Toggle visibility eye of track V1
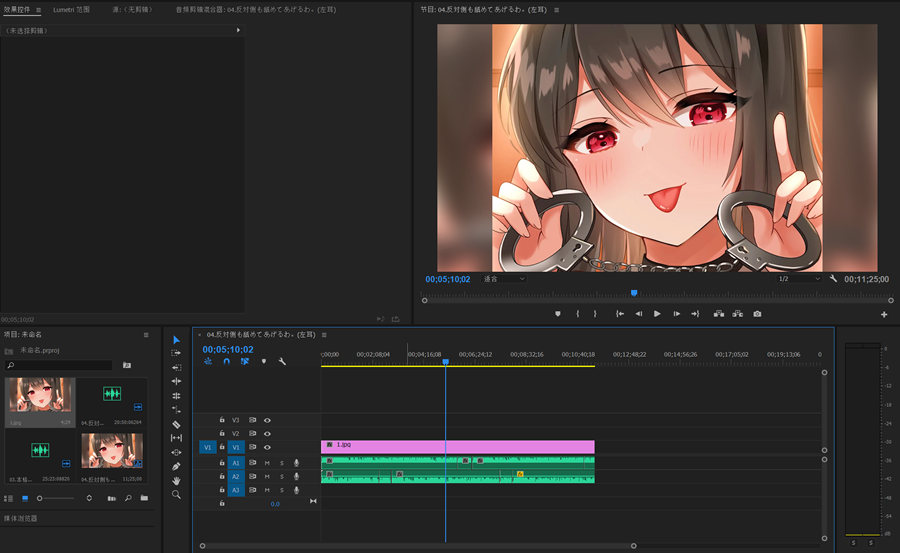Viewport: 900px width, 553px height. point(267,447)
